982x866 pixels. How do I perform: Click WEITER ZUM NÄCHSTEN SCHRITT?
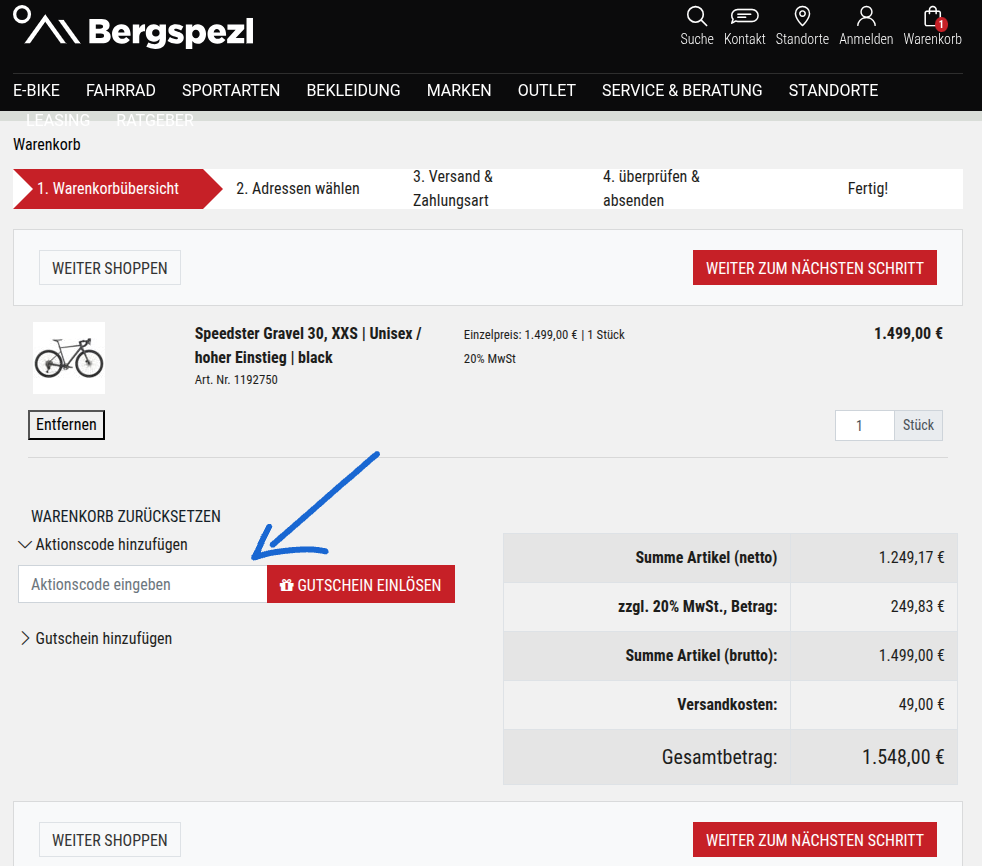point(814,267)
